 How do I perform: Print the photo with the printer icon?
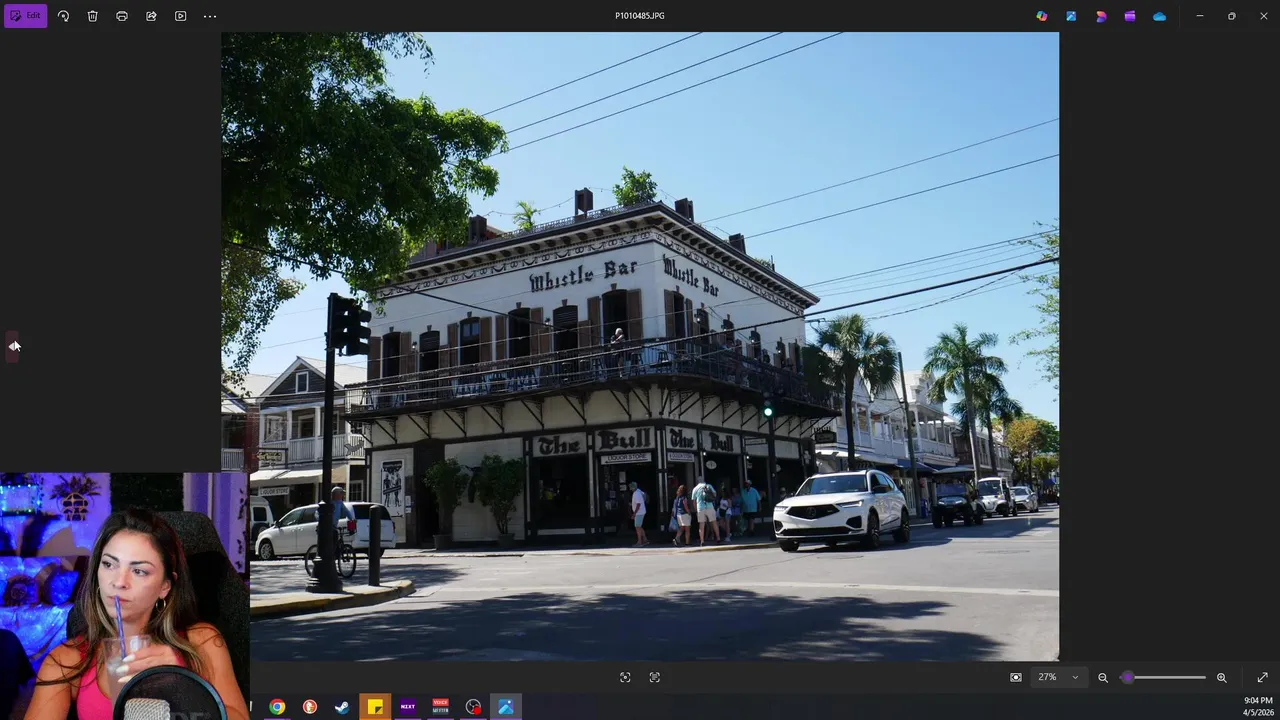coord(122,16)
